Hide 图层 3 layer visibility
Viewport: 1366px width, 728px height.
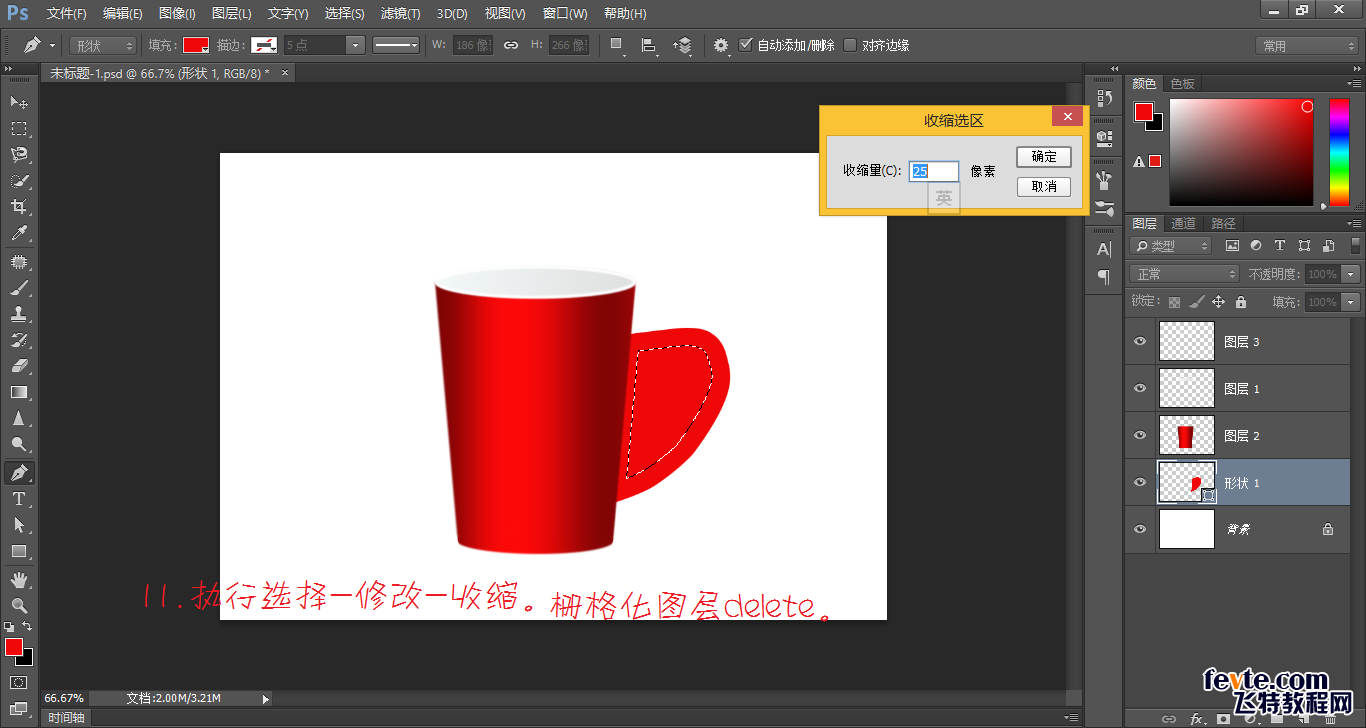(1140, 342)
